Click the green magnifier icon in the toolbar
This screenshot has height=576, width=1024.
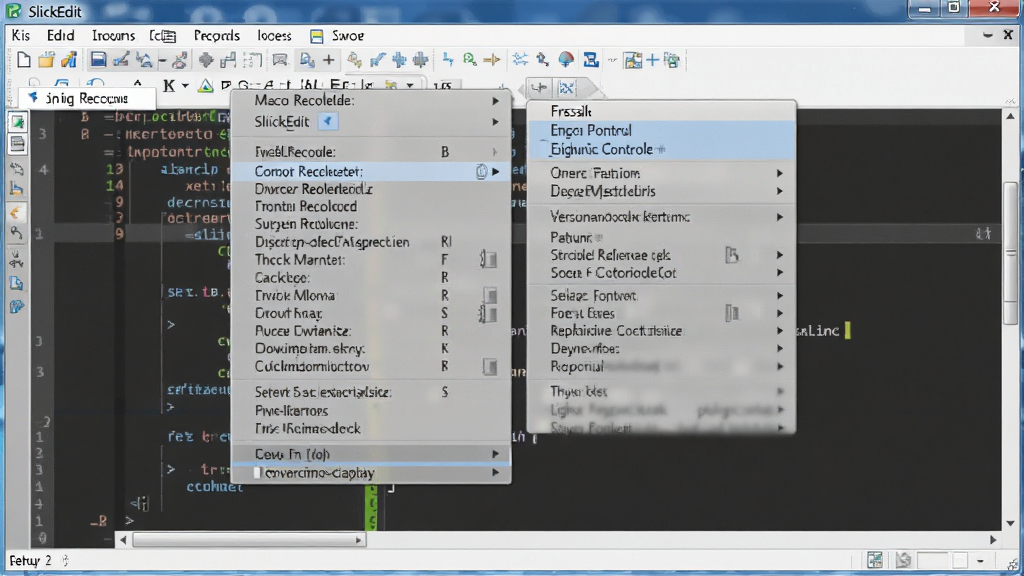470,60
